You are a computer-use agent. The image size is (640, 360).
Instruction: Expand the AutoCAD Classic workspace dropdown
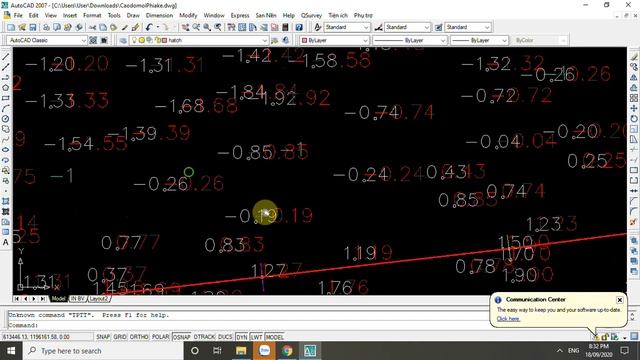[83, 40]
